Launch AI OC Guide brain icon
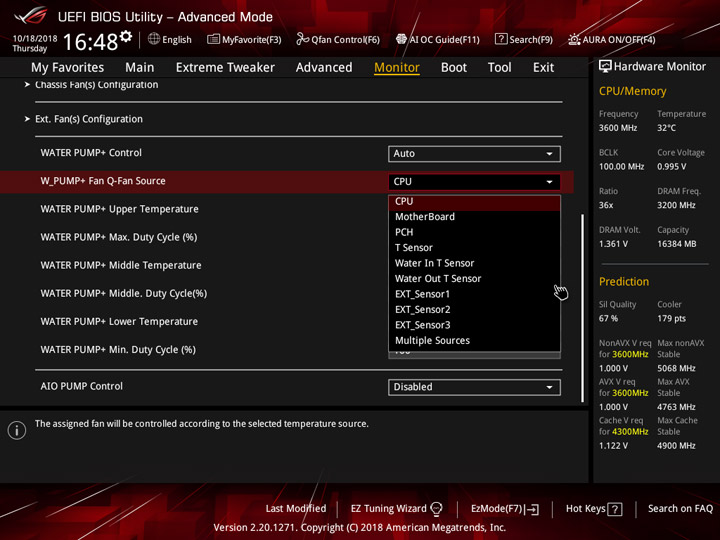Viewport: 720px width, 540px height. point(401,39)
